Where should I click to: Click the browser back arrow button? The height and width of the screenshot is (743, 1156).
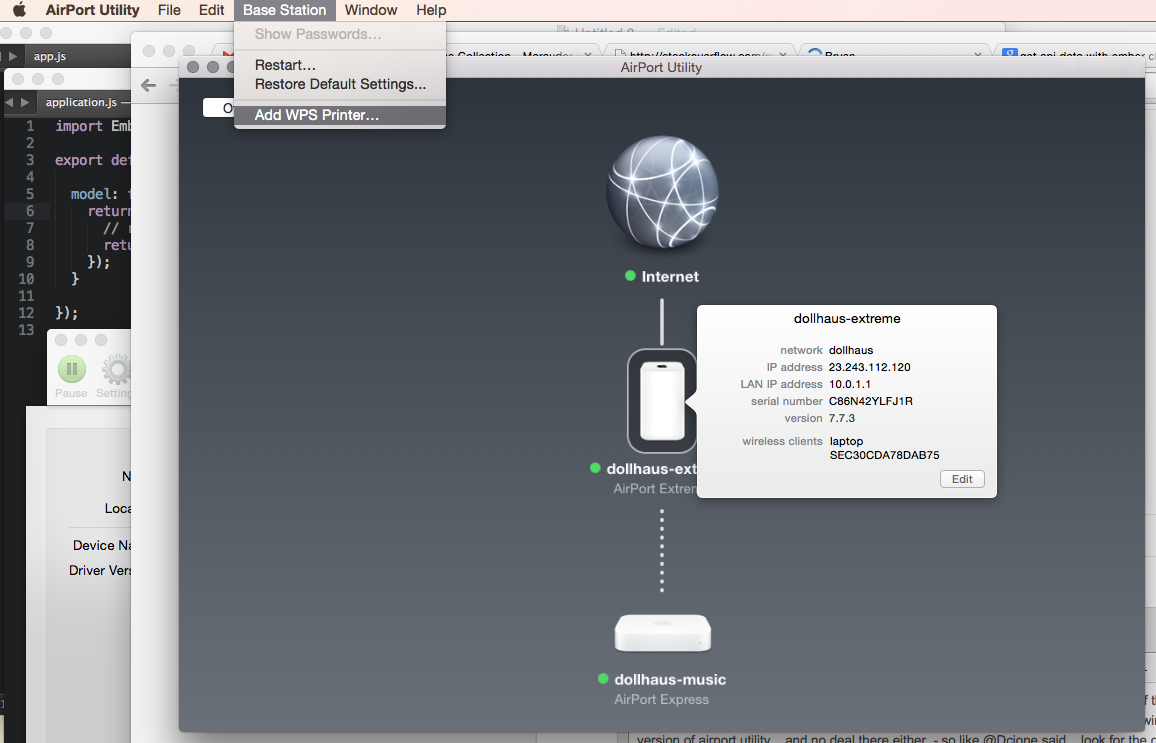pos(148,86)
